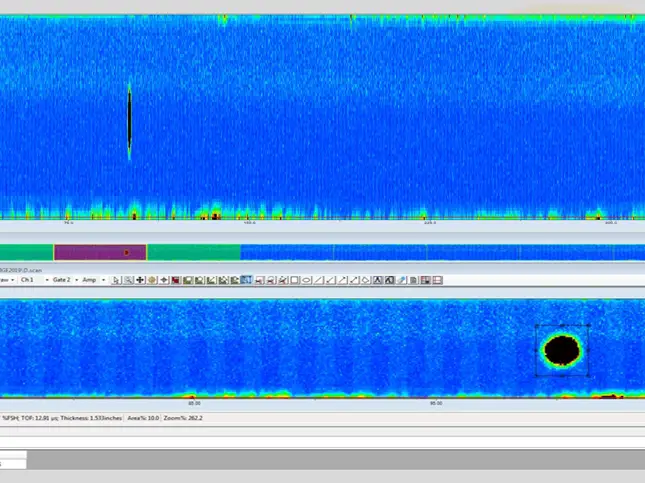Toggle the highlighted blue toolbar button
Screen dimensions: 645x483
pyautogui.click(x=246, y=280)
